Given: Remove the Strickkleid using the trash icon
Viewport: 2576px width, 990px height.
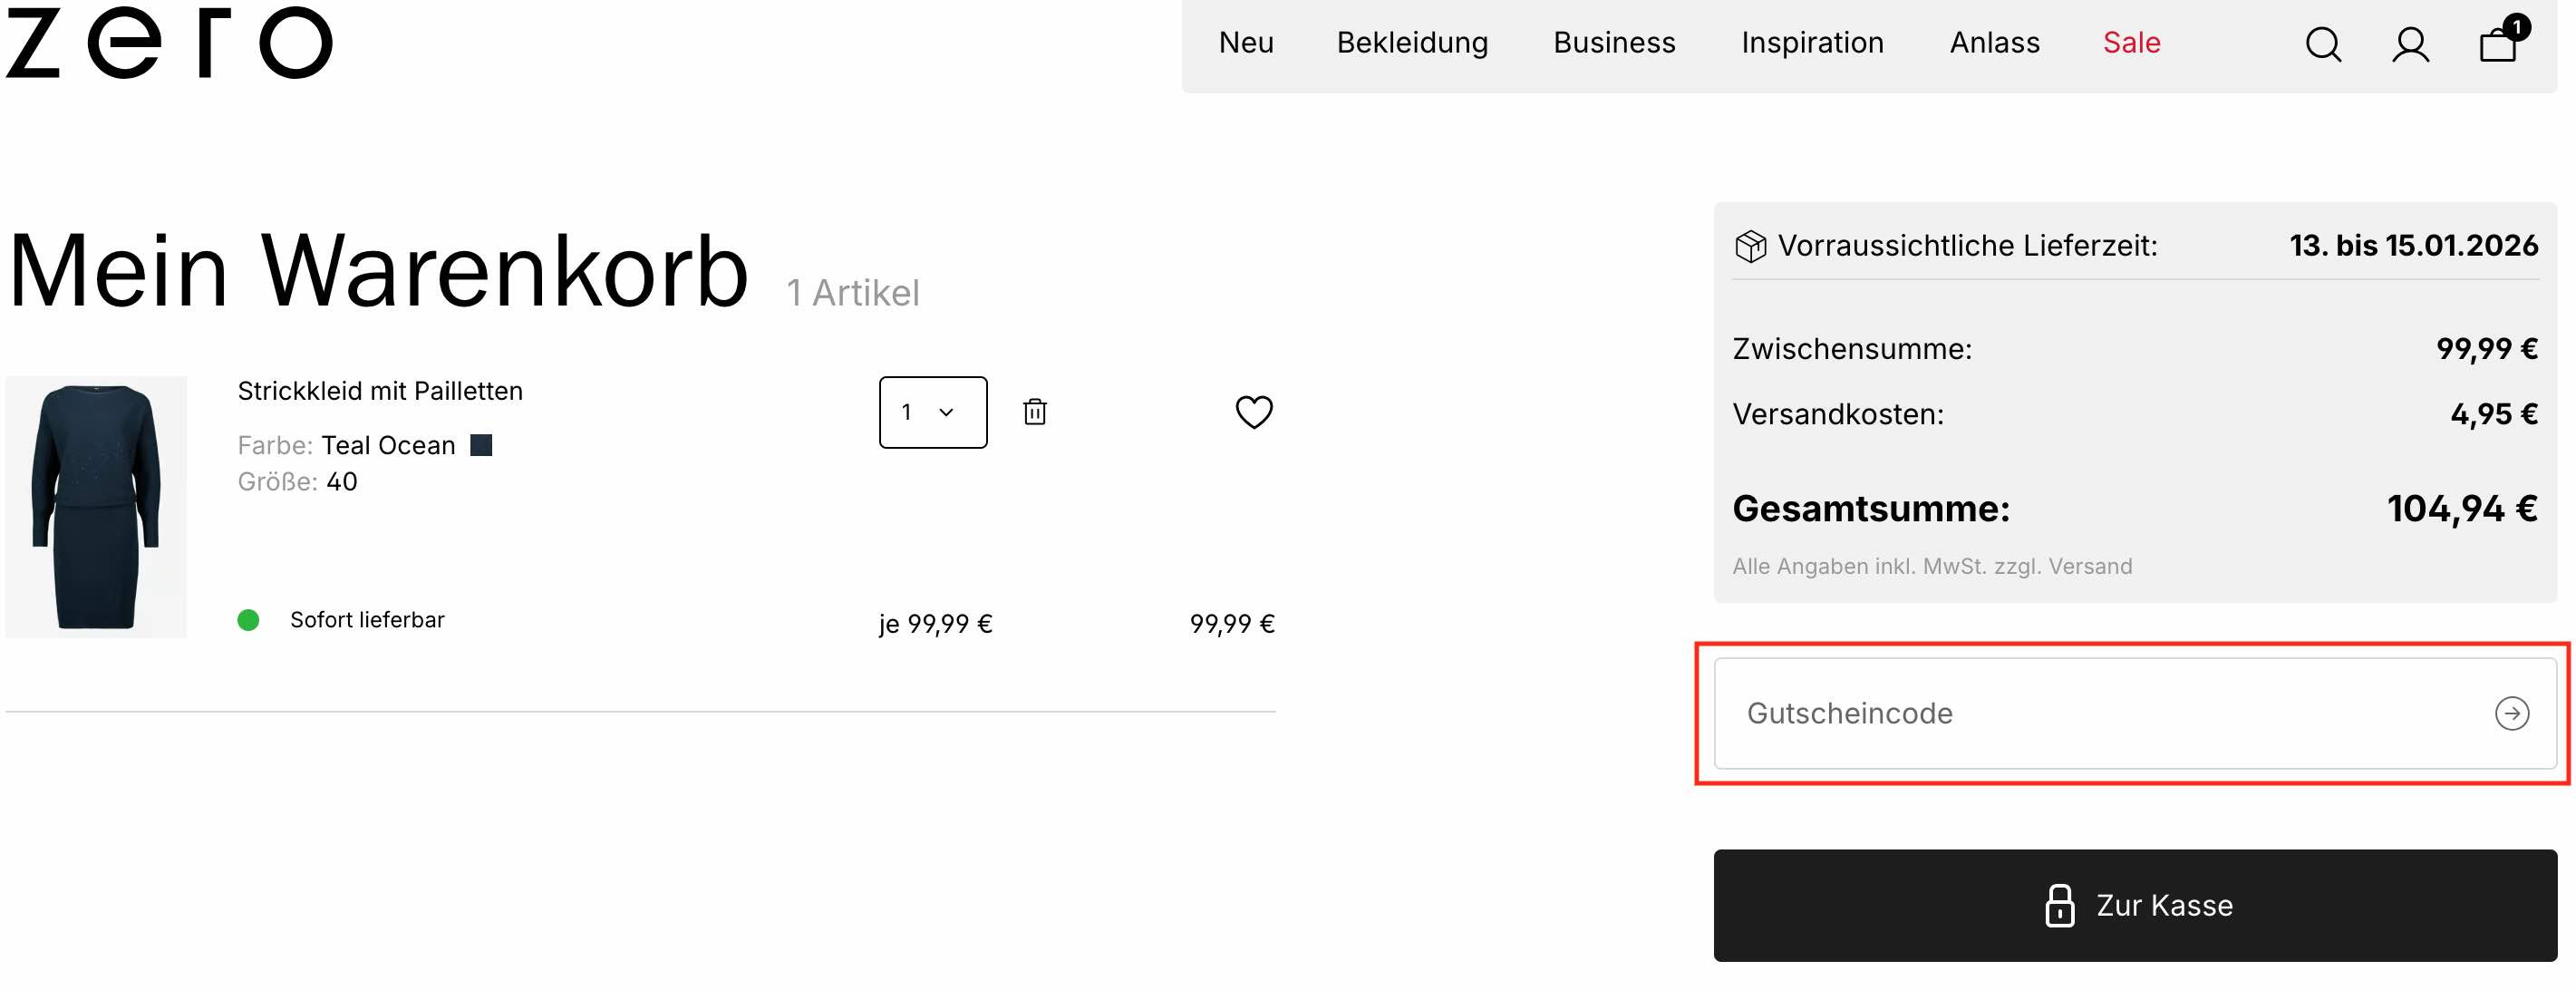Looking at the screenshot, I should pos(1034,412).
